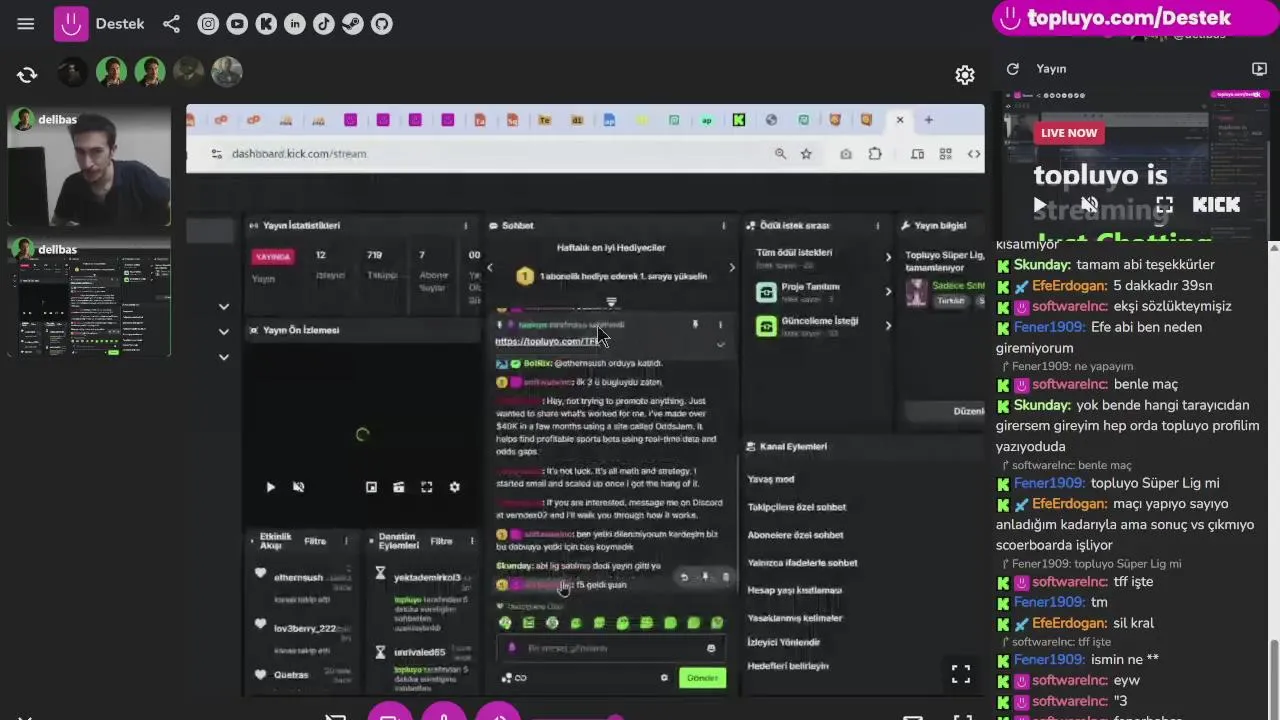Refresh the Yayın panel

point(1013,69)
